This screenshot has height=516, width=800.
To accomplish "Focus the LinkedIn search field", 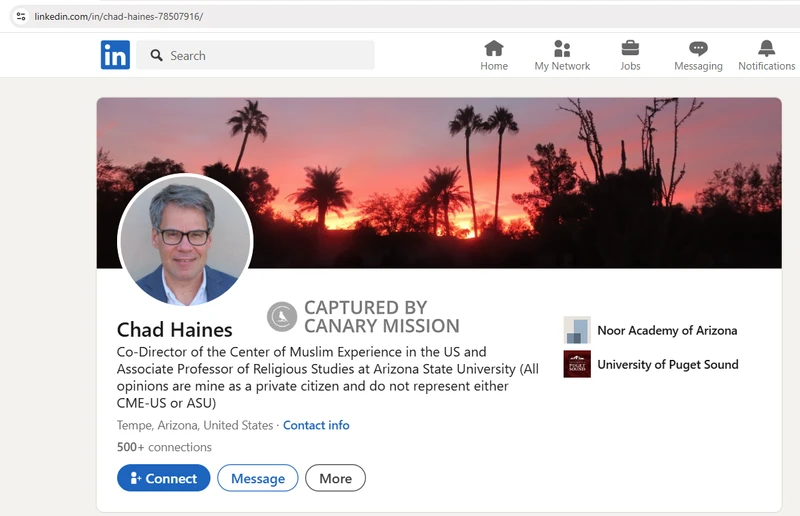I will 255,55.
